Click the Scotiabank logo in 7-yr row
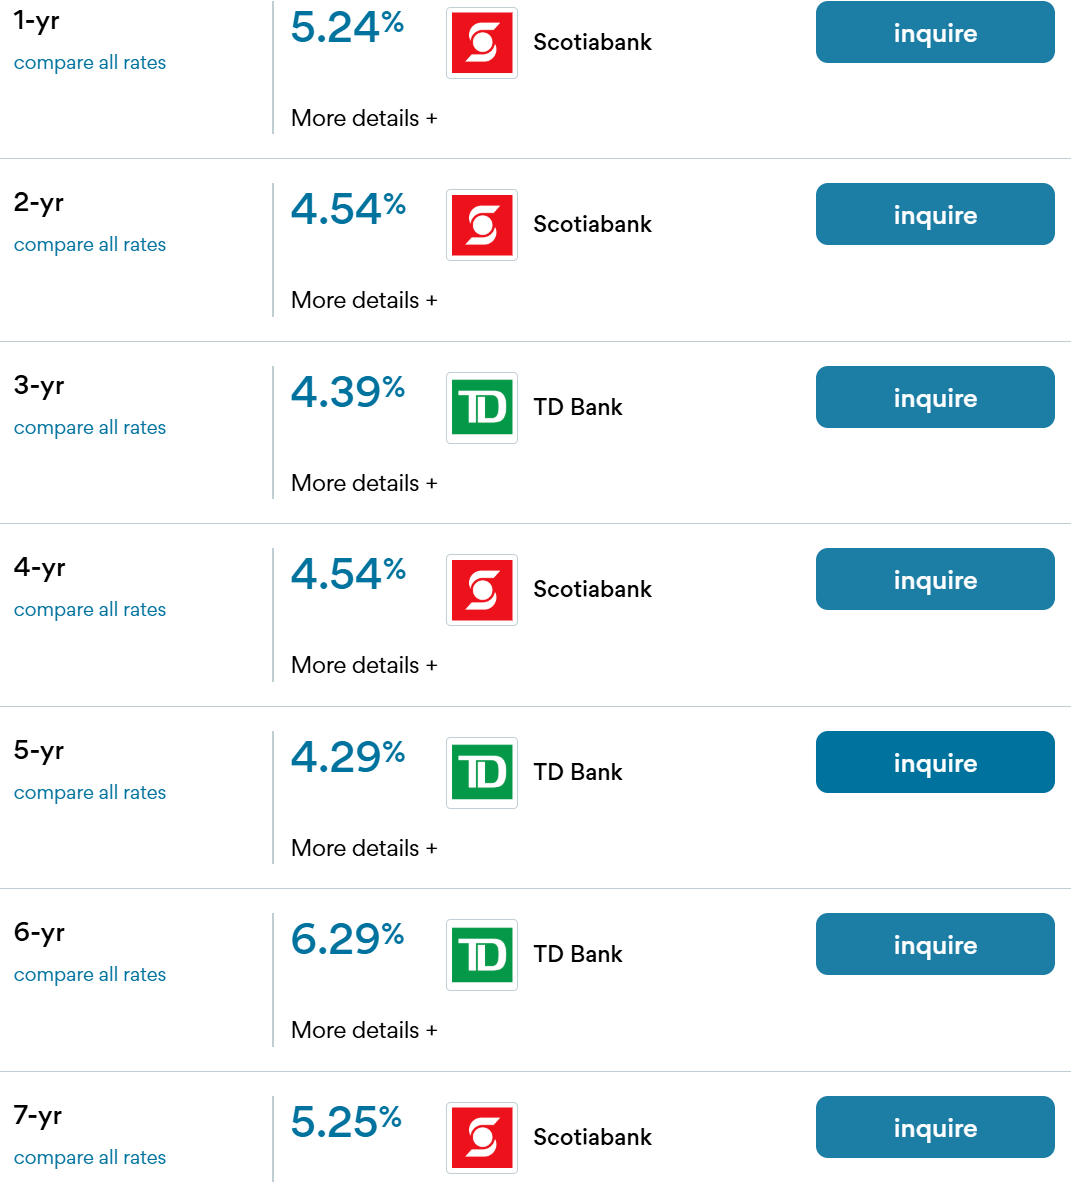1071x1182 pixels. 482,1138
